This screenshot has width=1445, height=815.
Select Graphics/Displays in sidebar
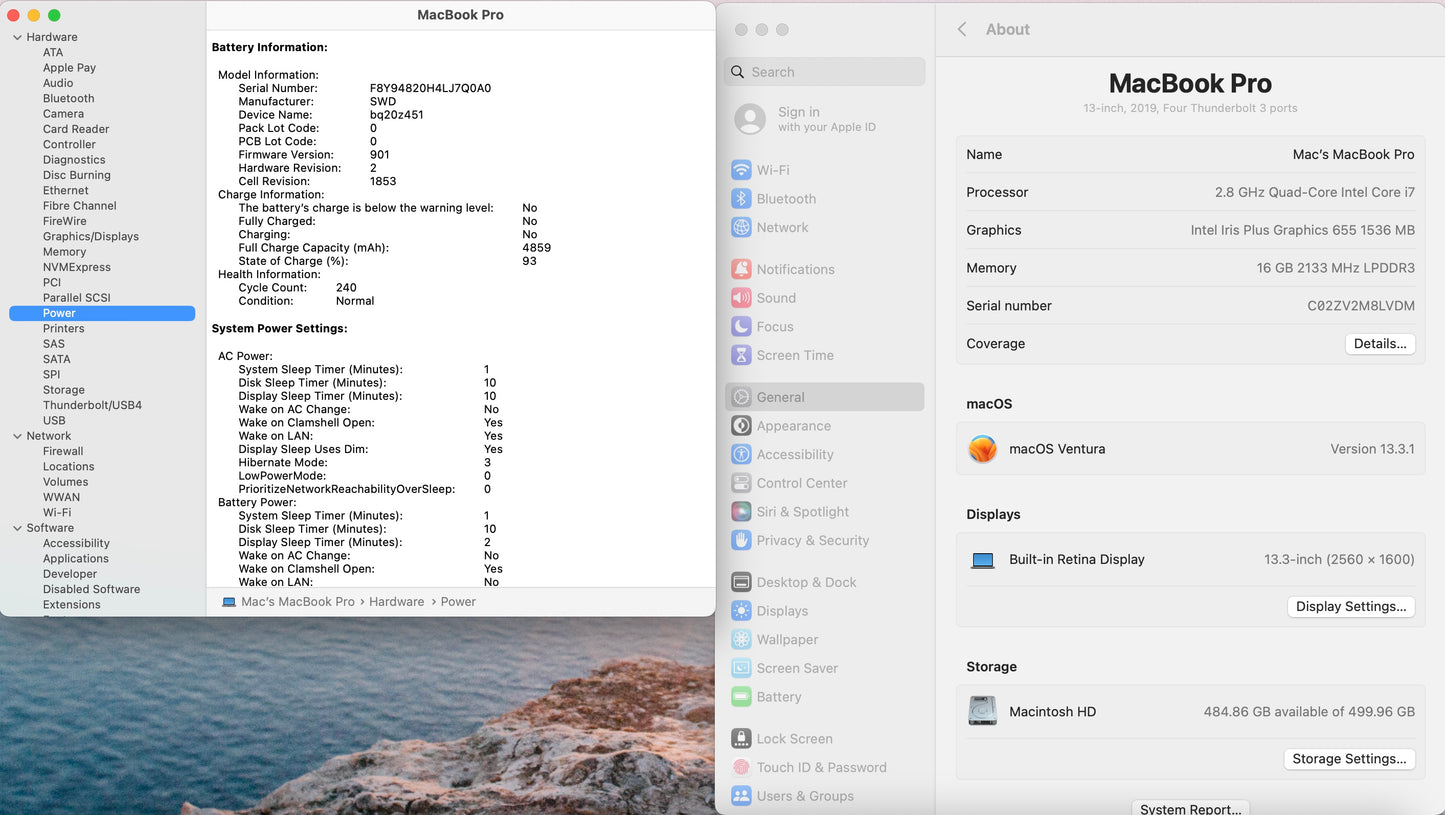[90, 236]
